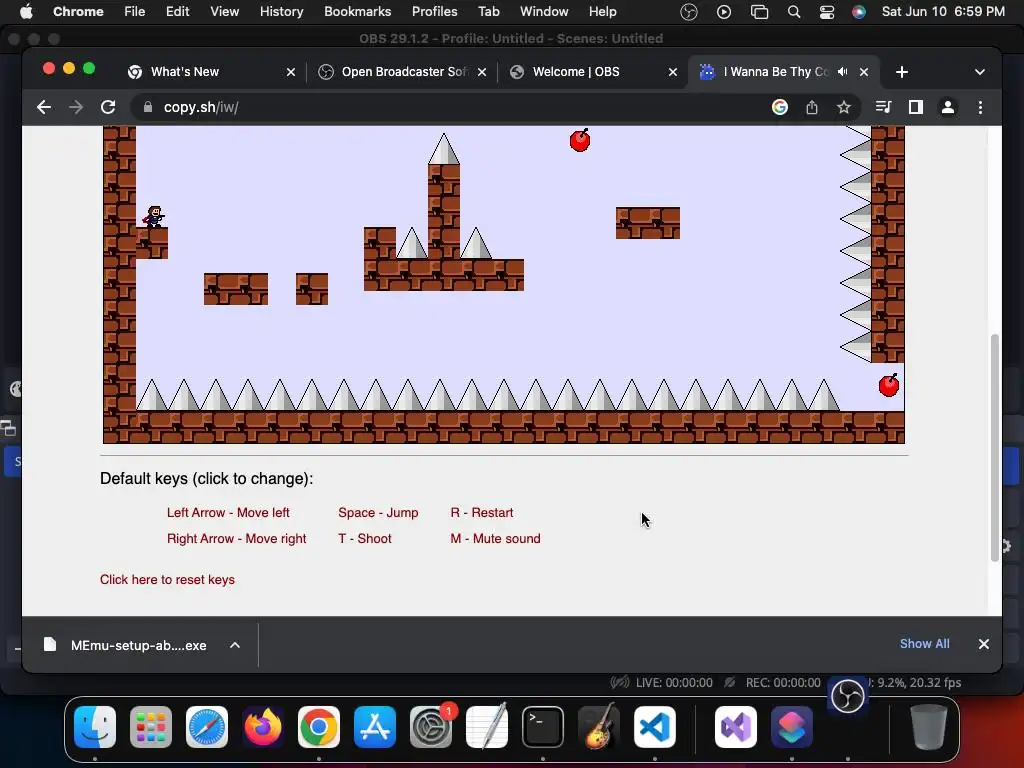Screen dimensions: 1024x768
Task: Open System Preferences in the dock
Action: (431, 727)
